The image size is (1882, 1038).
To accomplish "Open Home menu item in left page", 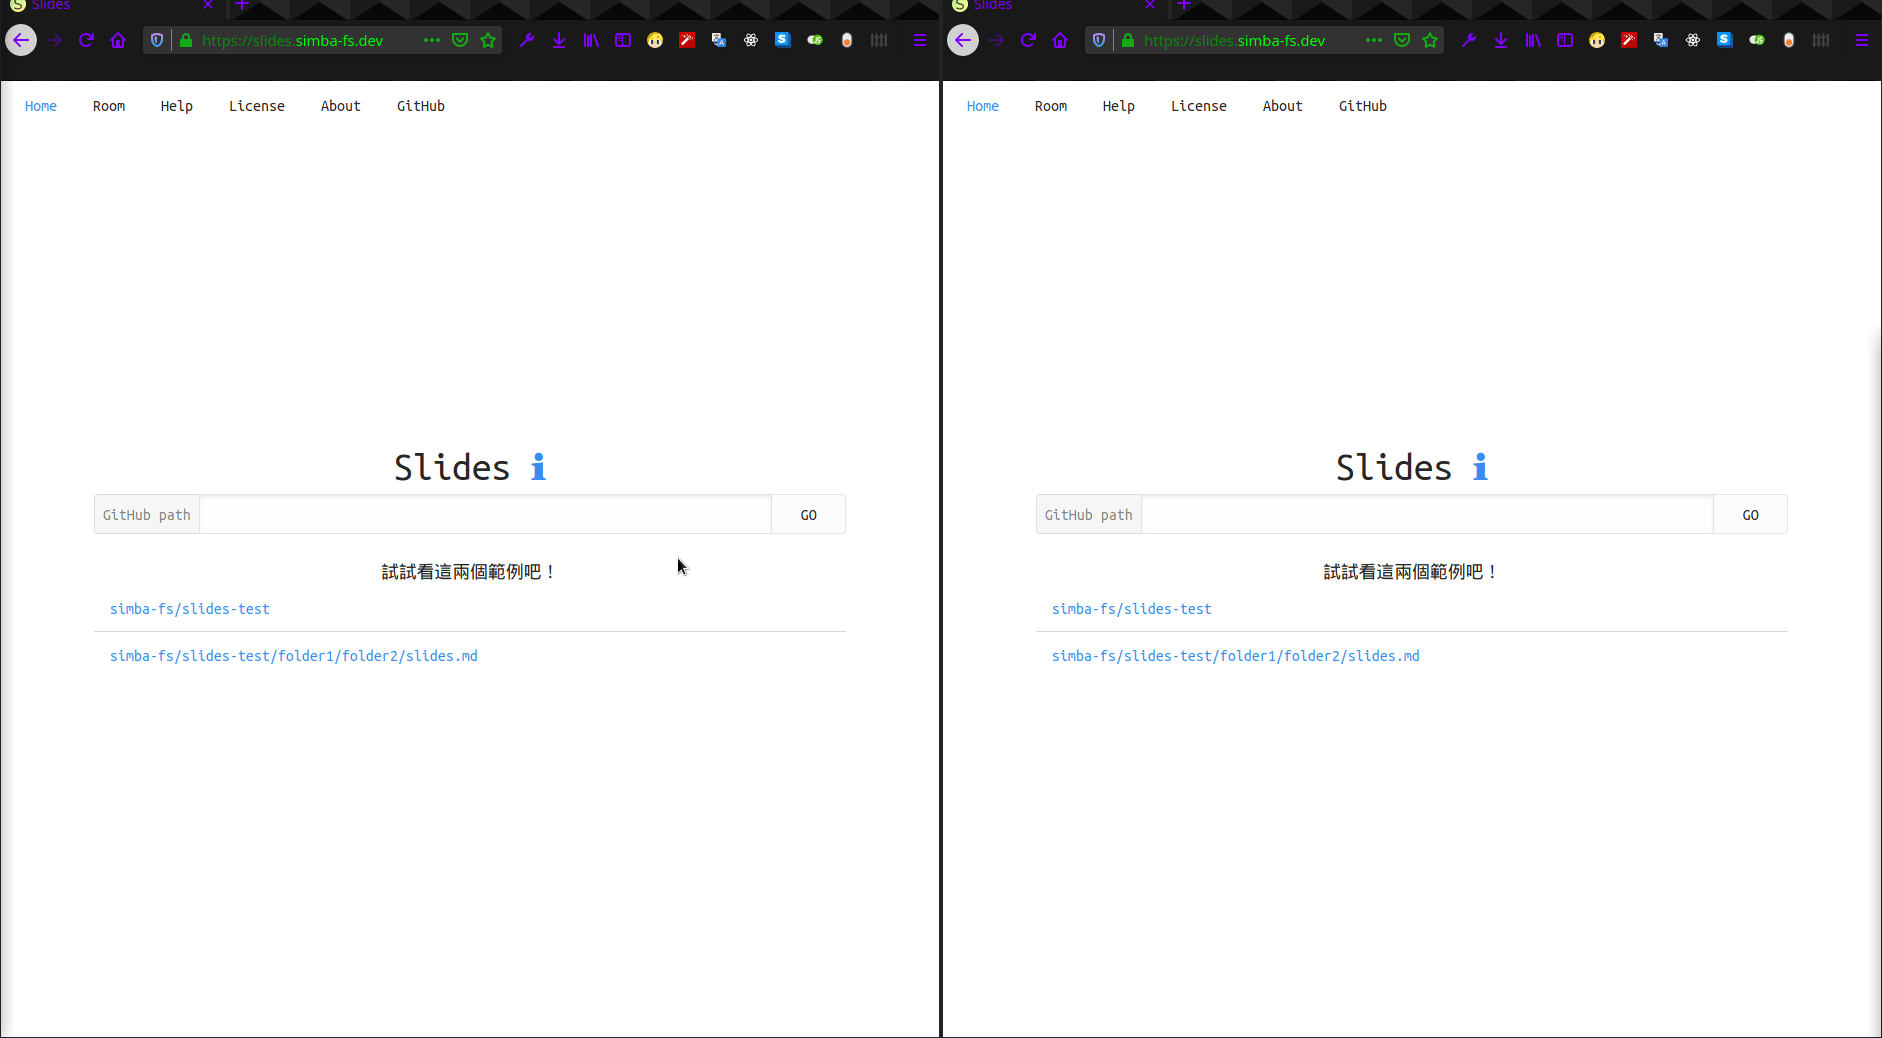I will click(41, 106).
